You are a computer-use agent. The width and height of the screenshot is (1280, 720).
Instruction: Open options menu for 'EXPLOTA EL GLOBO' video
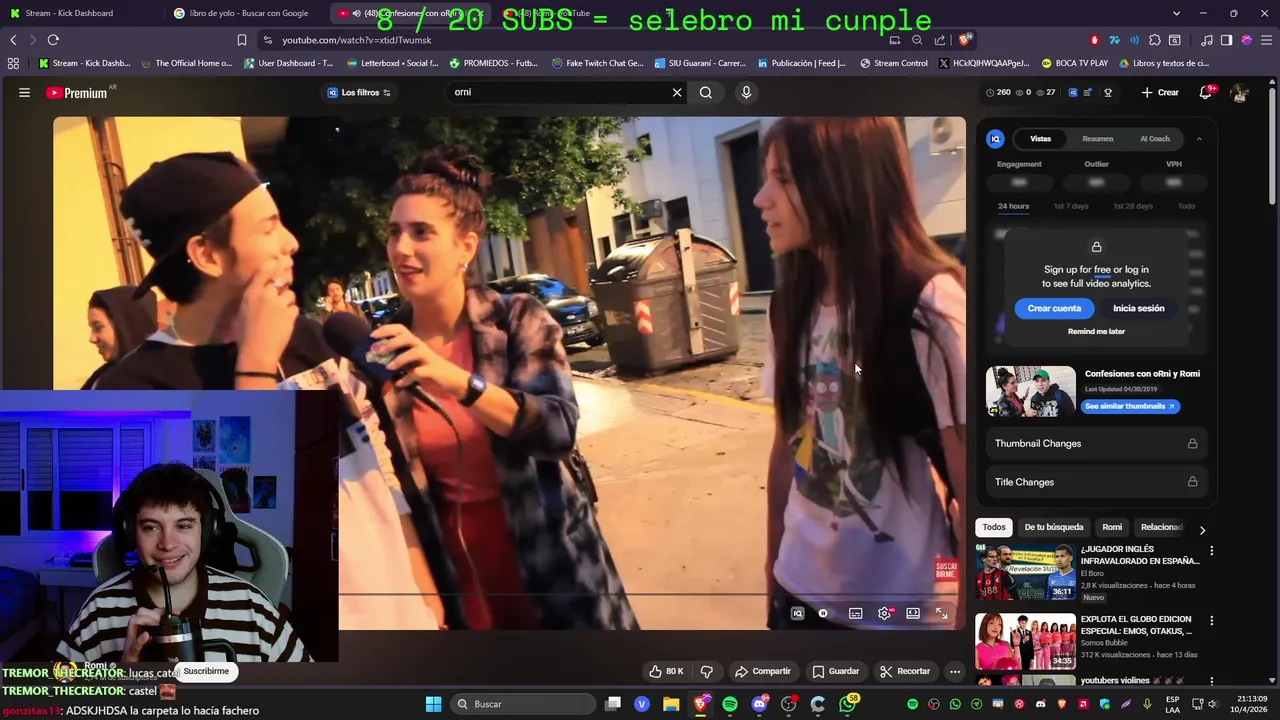coord(1212,620)
